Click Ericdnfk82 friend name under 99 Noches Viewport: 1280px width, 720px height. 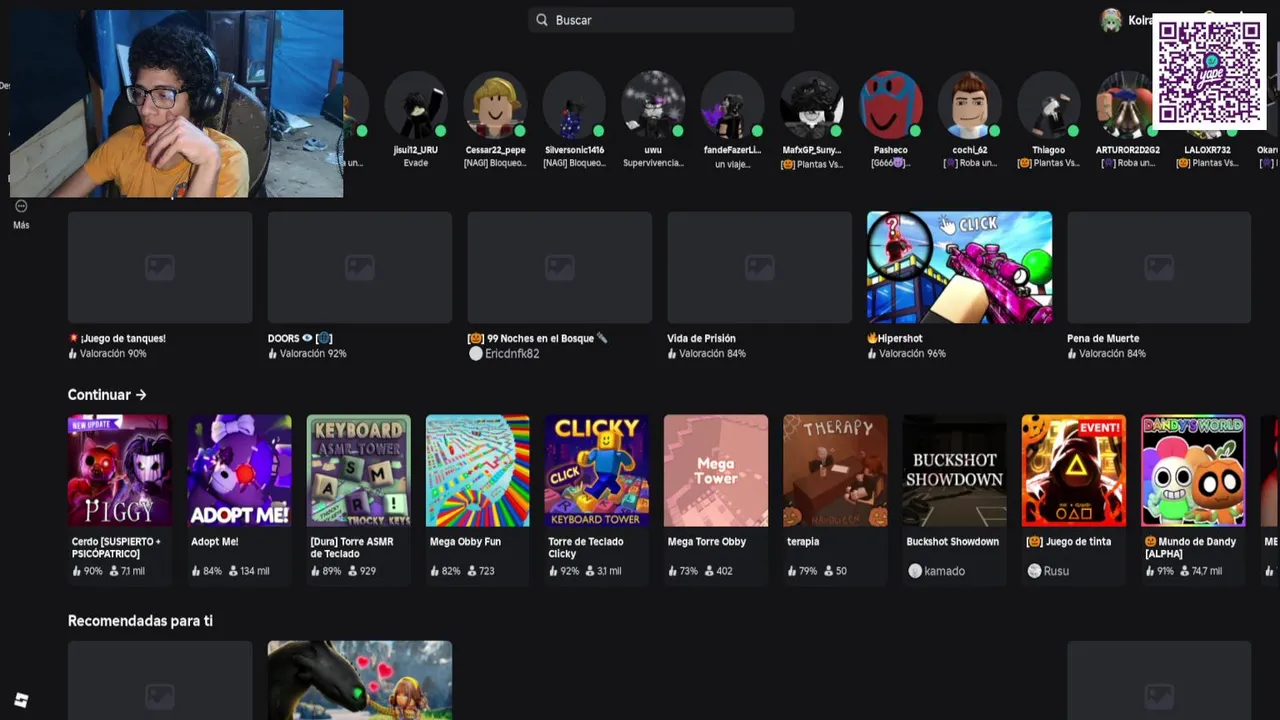[512, 354]
